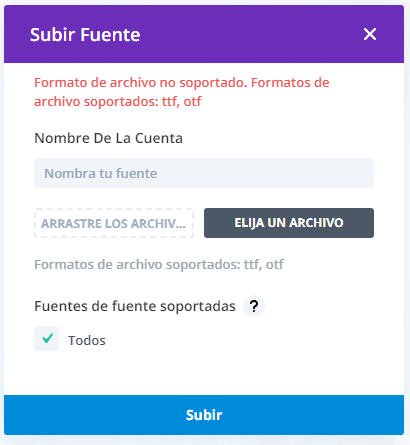Click the word Subir in the header
This screenshot has width=410, height=445.
[53, 35]
